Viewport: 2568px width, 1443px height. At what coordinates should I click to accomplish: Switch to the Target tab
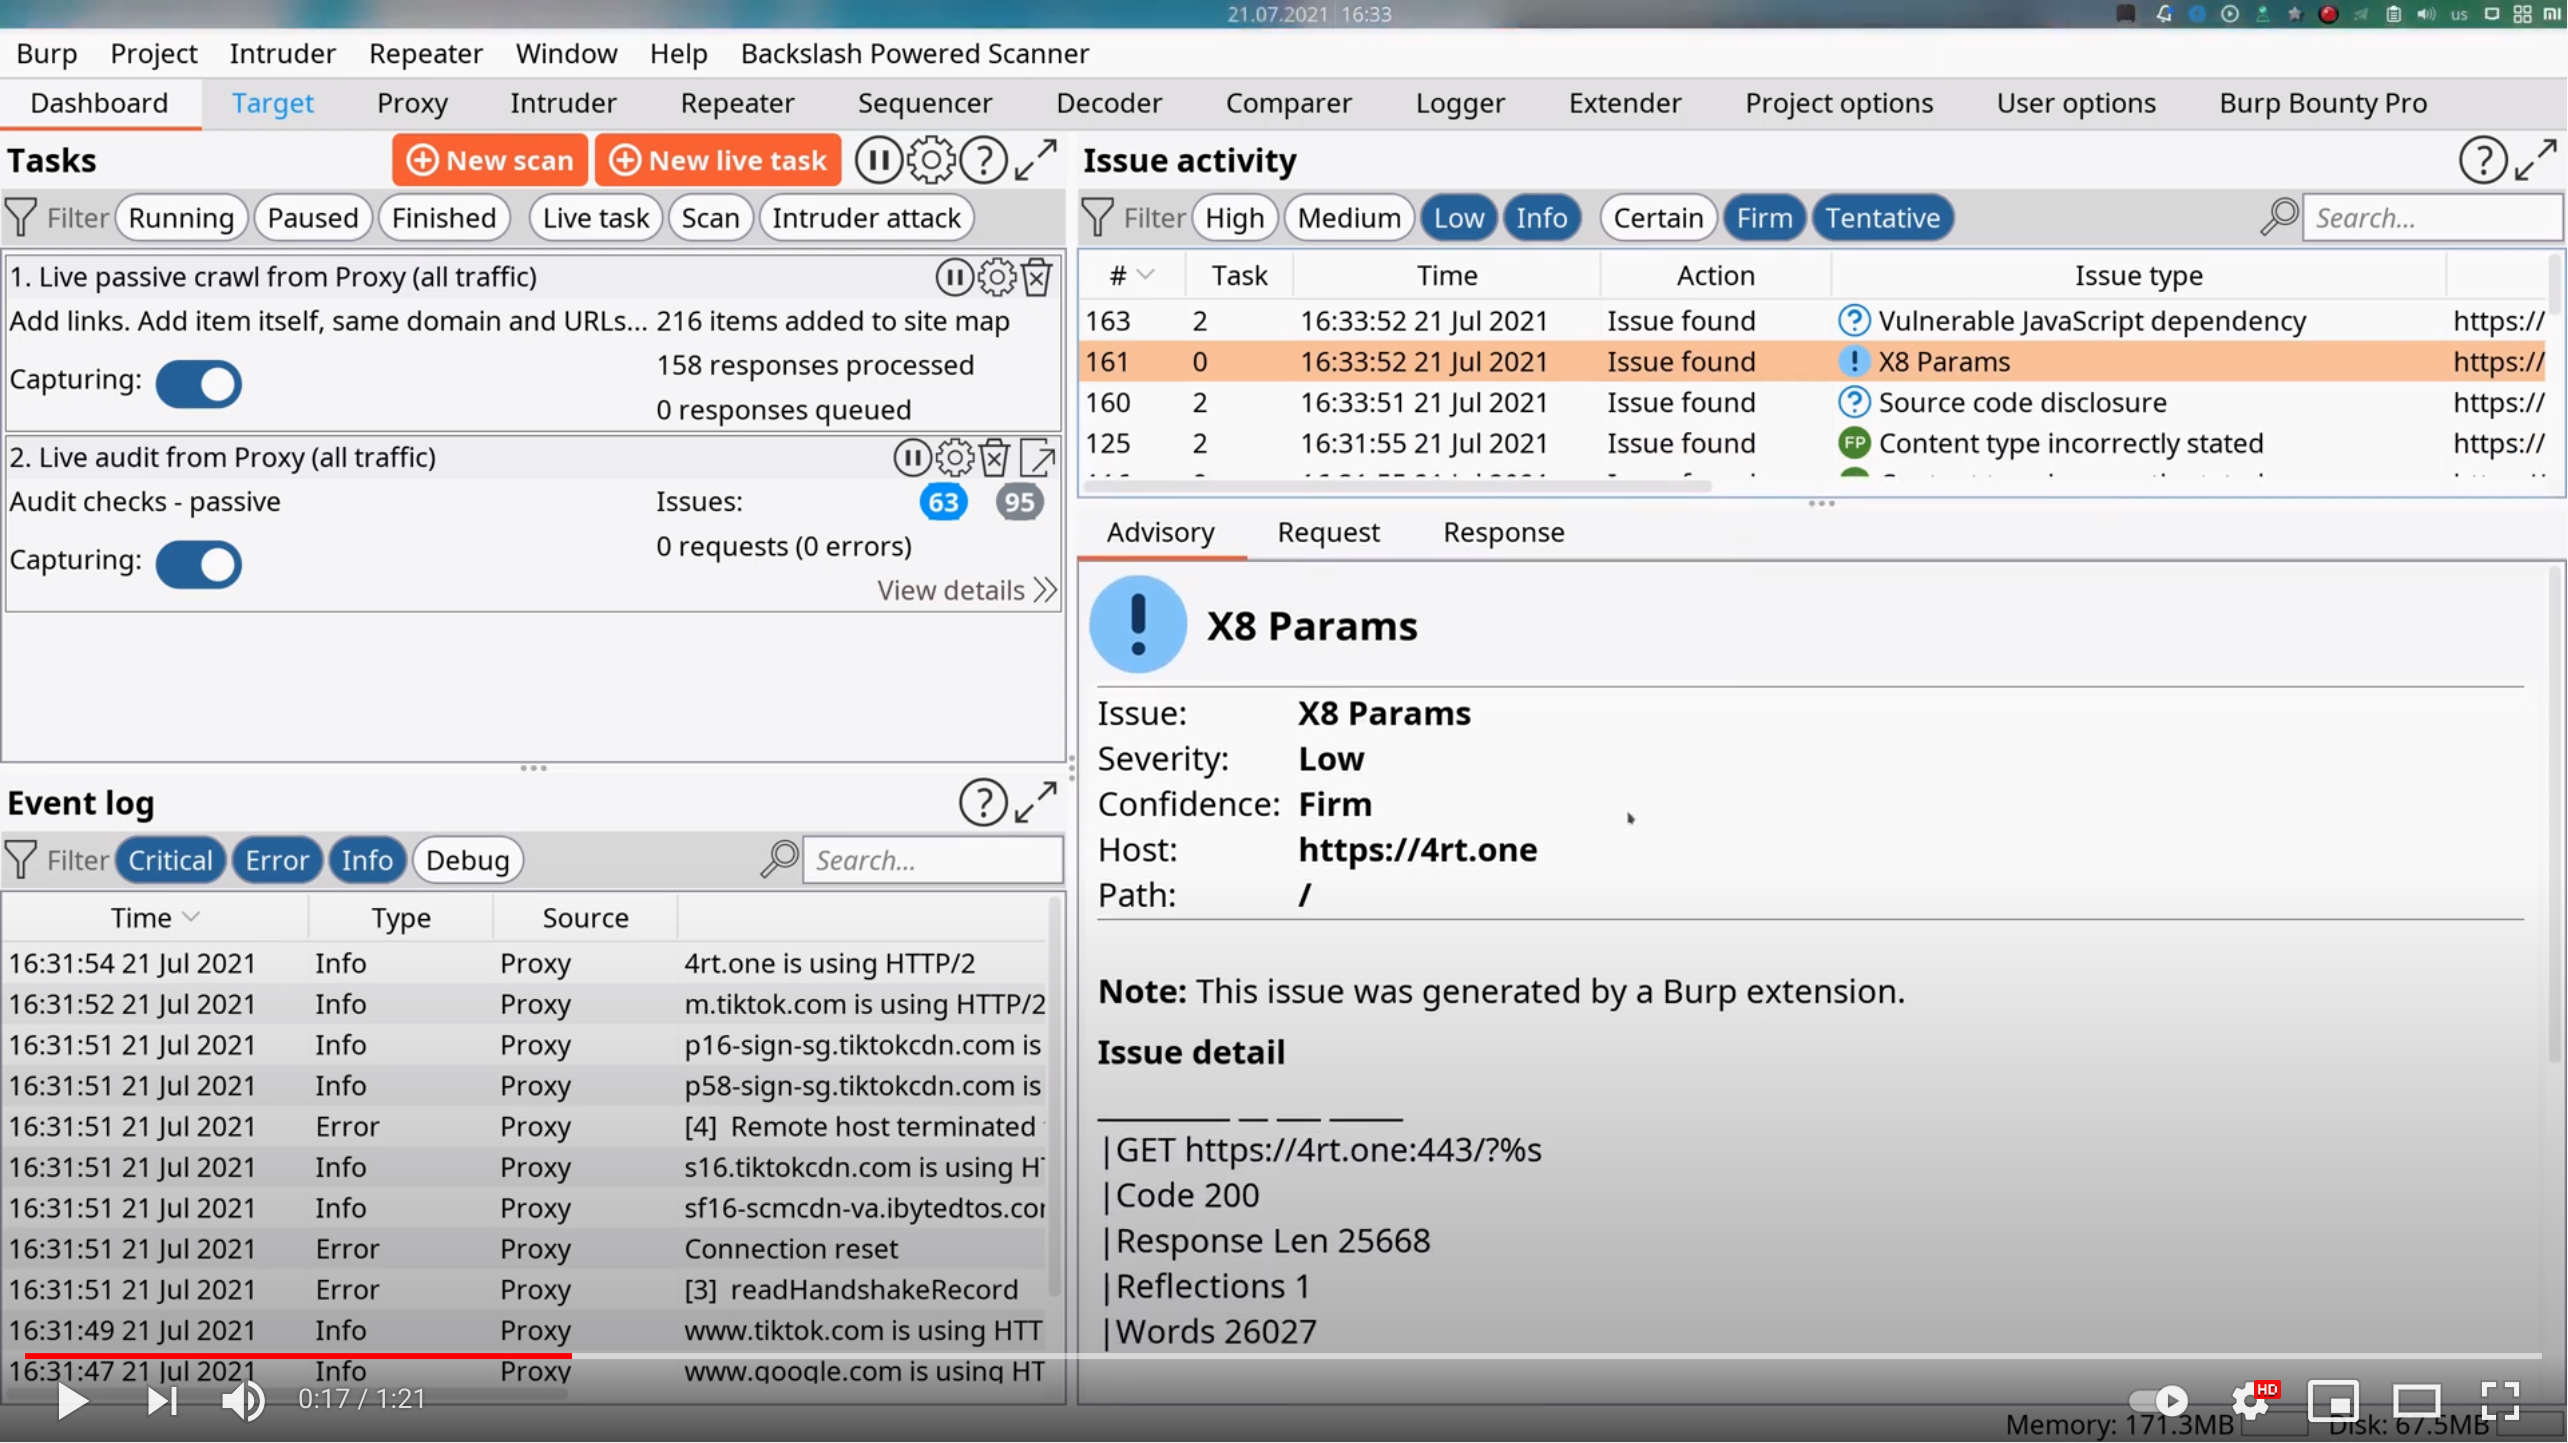pos(273,103)
